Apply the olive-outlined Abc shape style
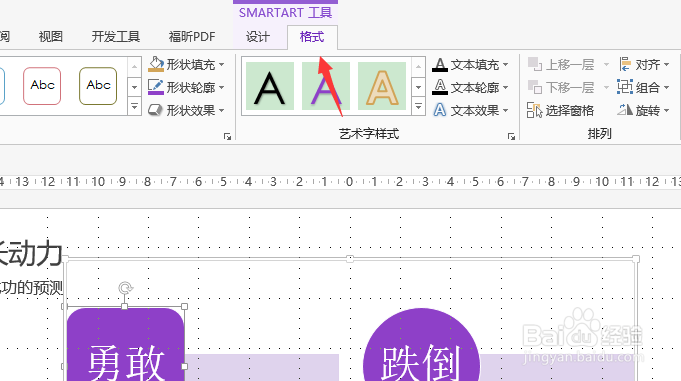Image resolution: width=681 pixels, height=381 pixels. pyautogui.click(x=98, y=86)
